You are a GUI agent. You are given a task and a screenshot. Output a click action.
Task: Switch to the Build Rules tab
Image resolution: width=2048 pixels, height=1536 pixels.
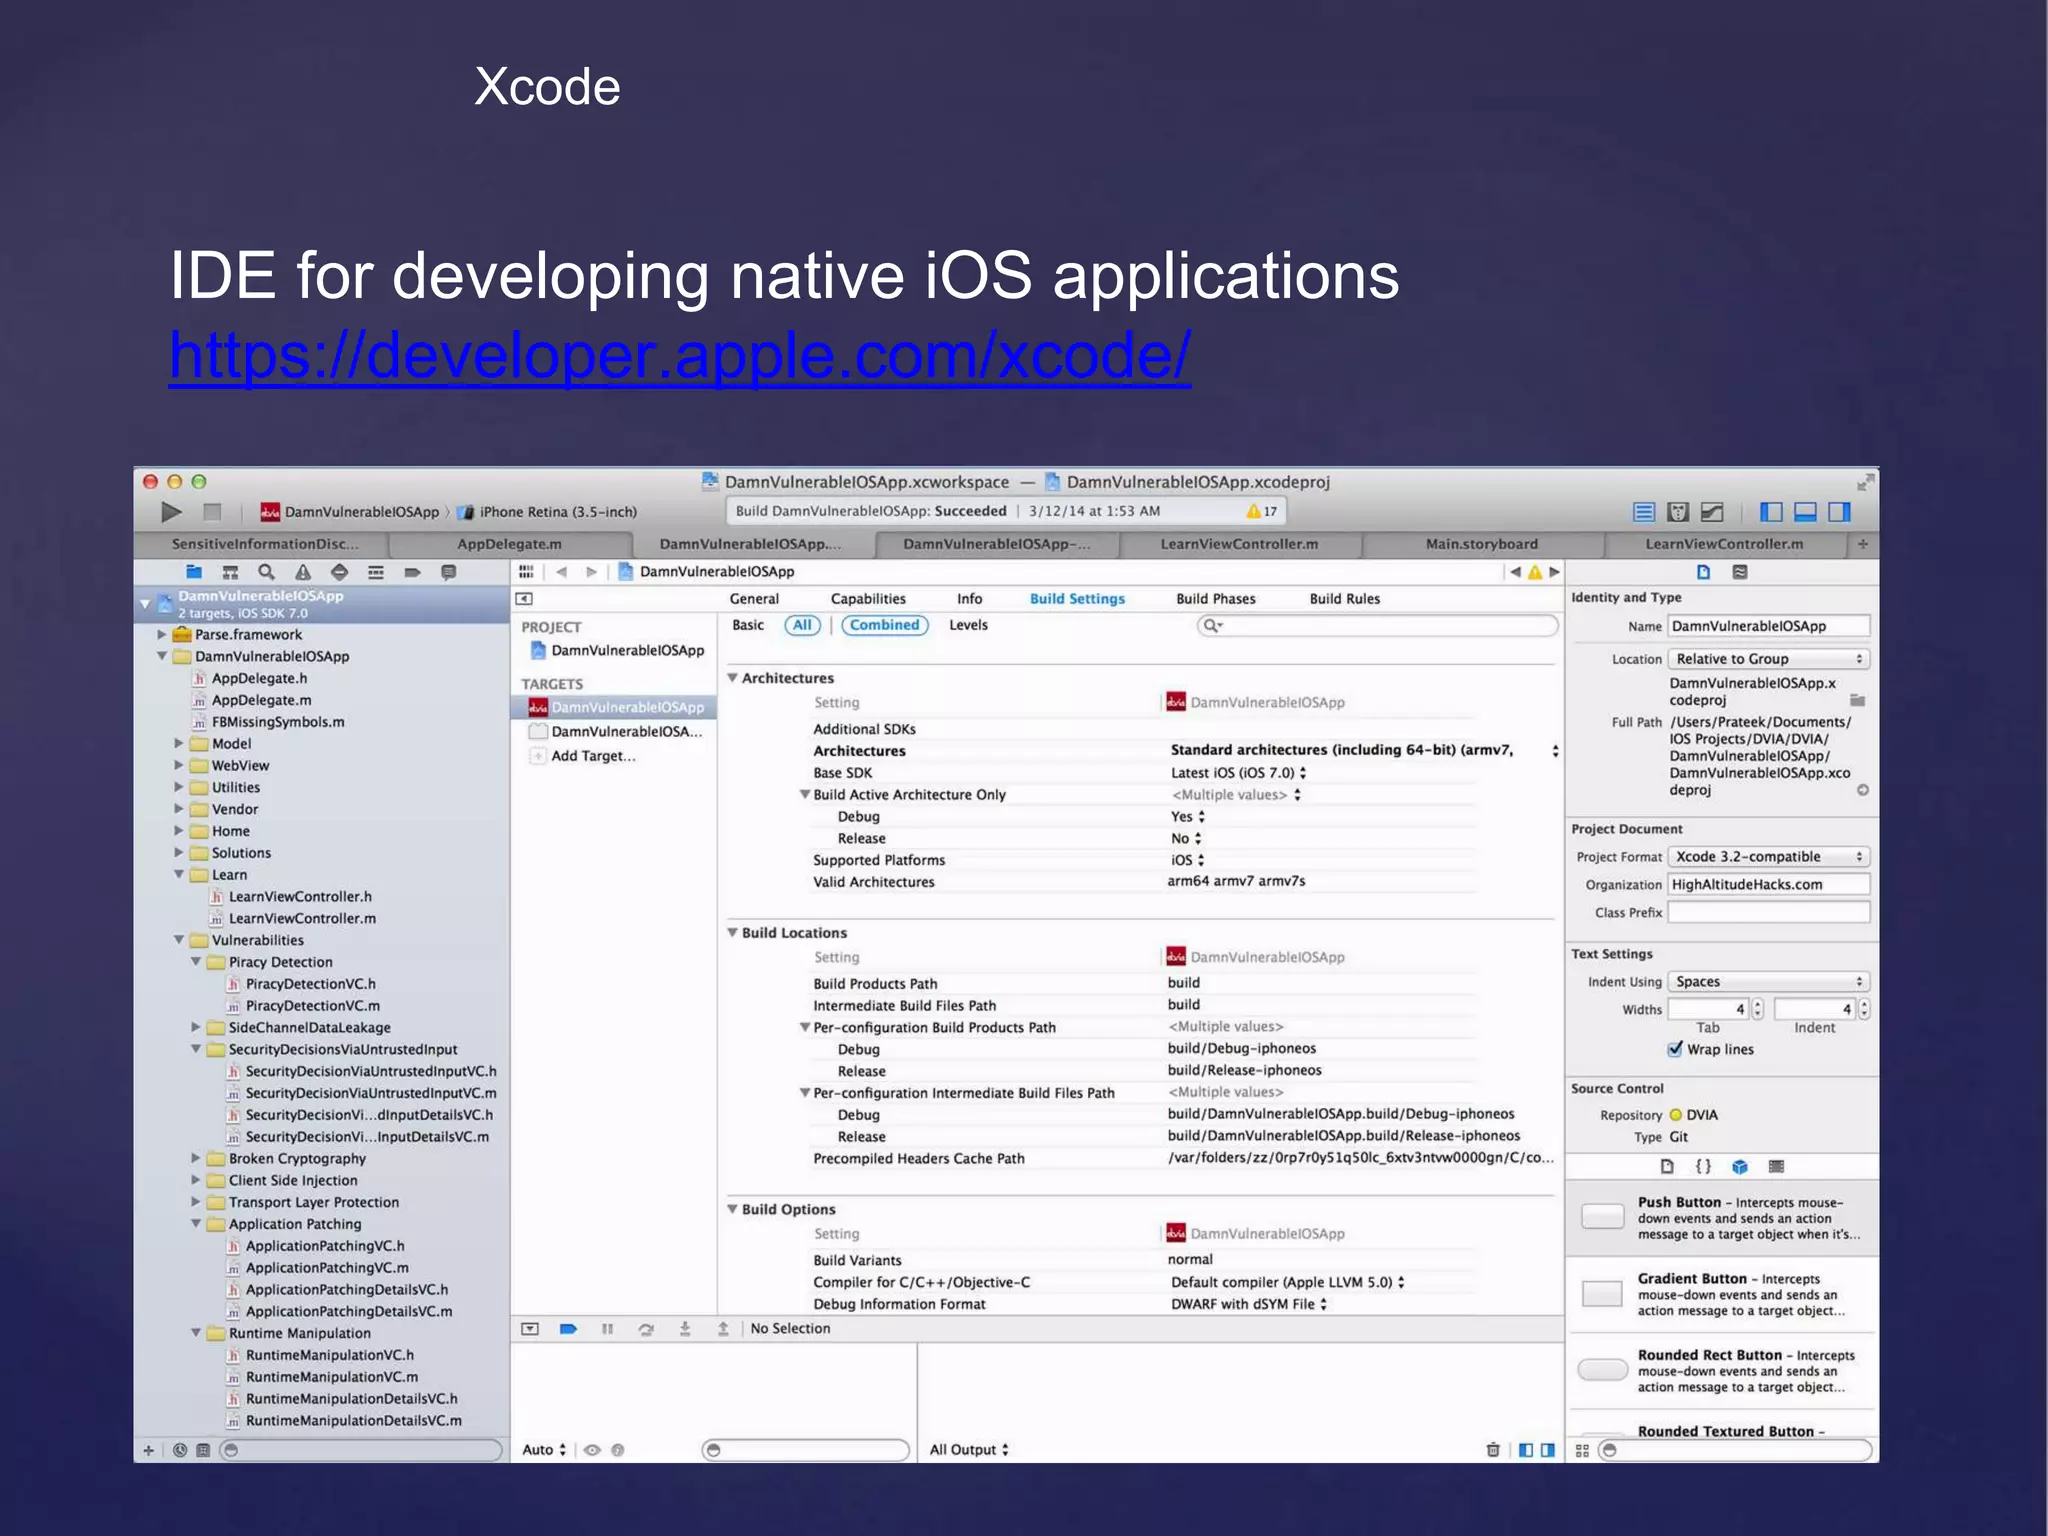[x=1345, y=599]
